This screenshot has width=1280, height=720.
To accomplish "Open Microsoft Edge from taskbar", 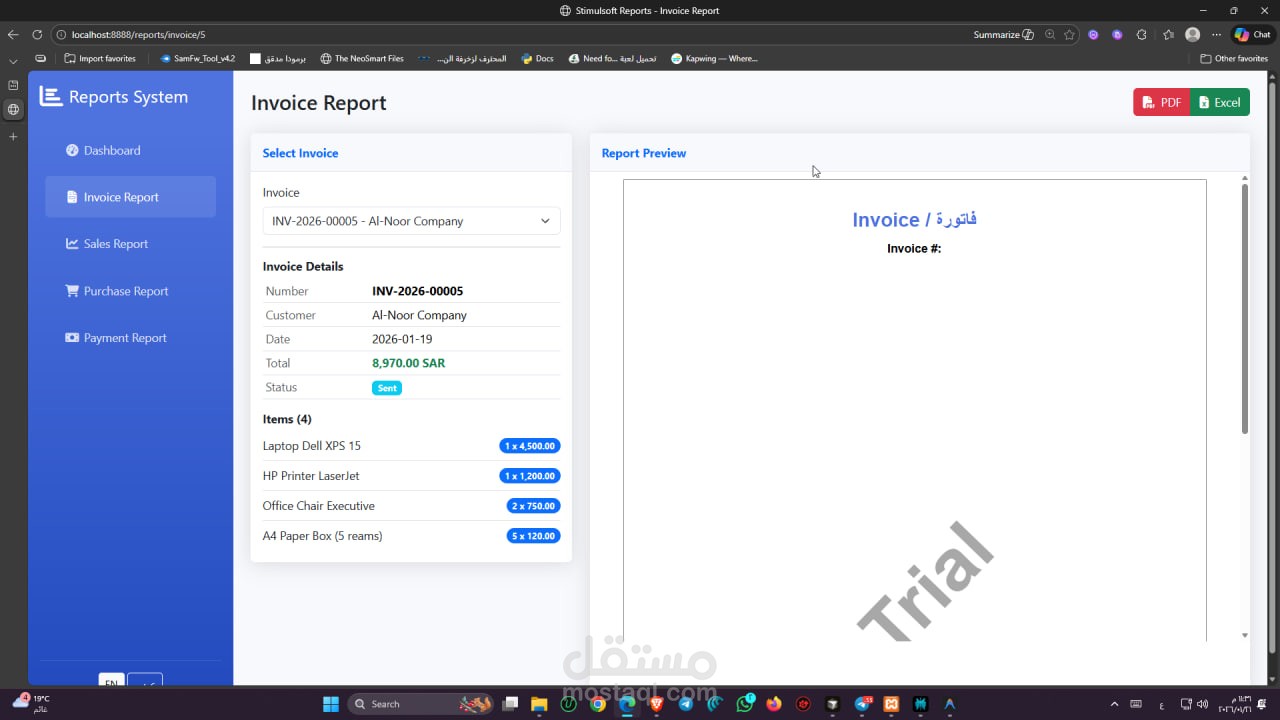I will [627, 704].
